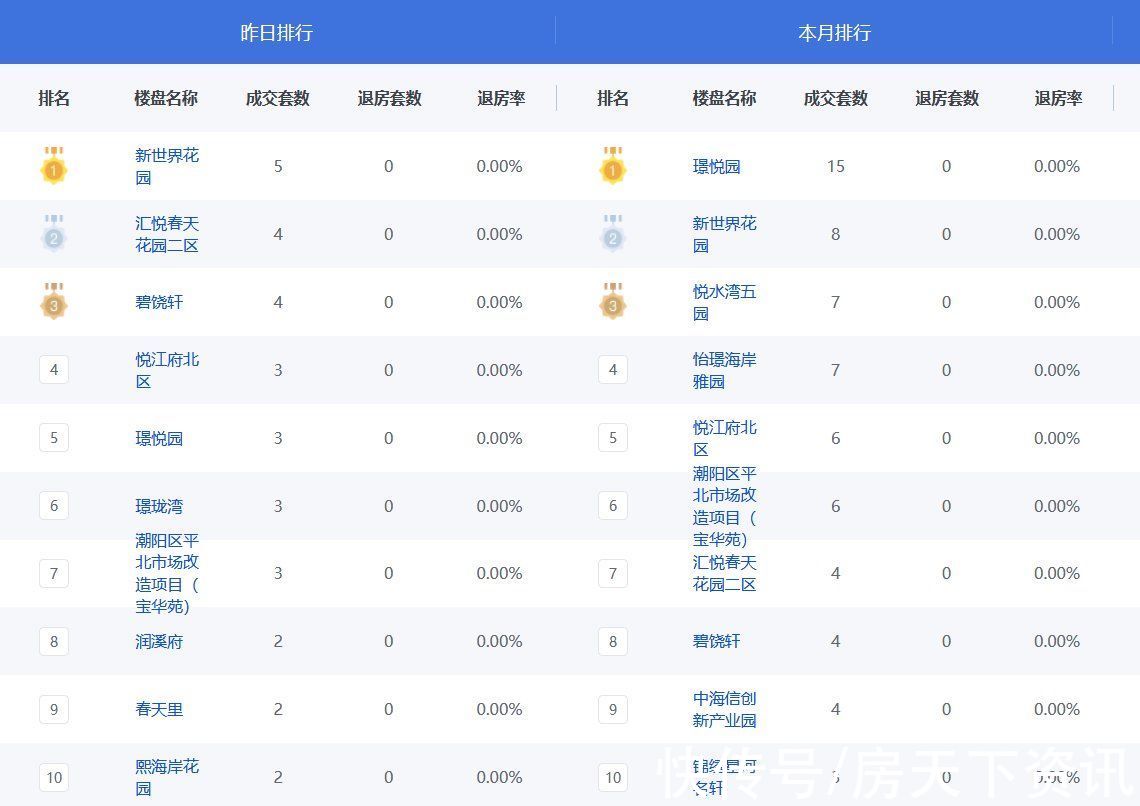Click the gold medal icon beside 璟悦园
The width and height of the screenshot is (1140, 806).
tap(613, 168)
